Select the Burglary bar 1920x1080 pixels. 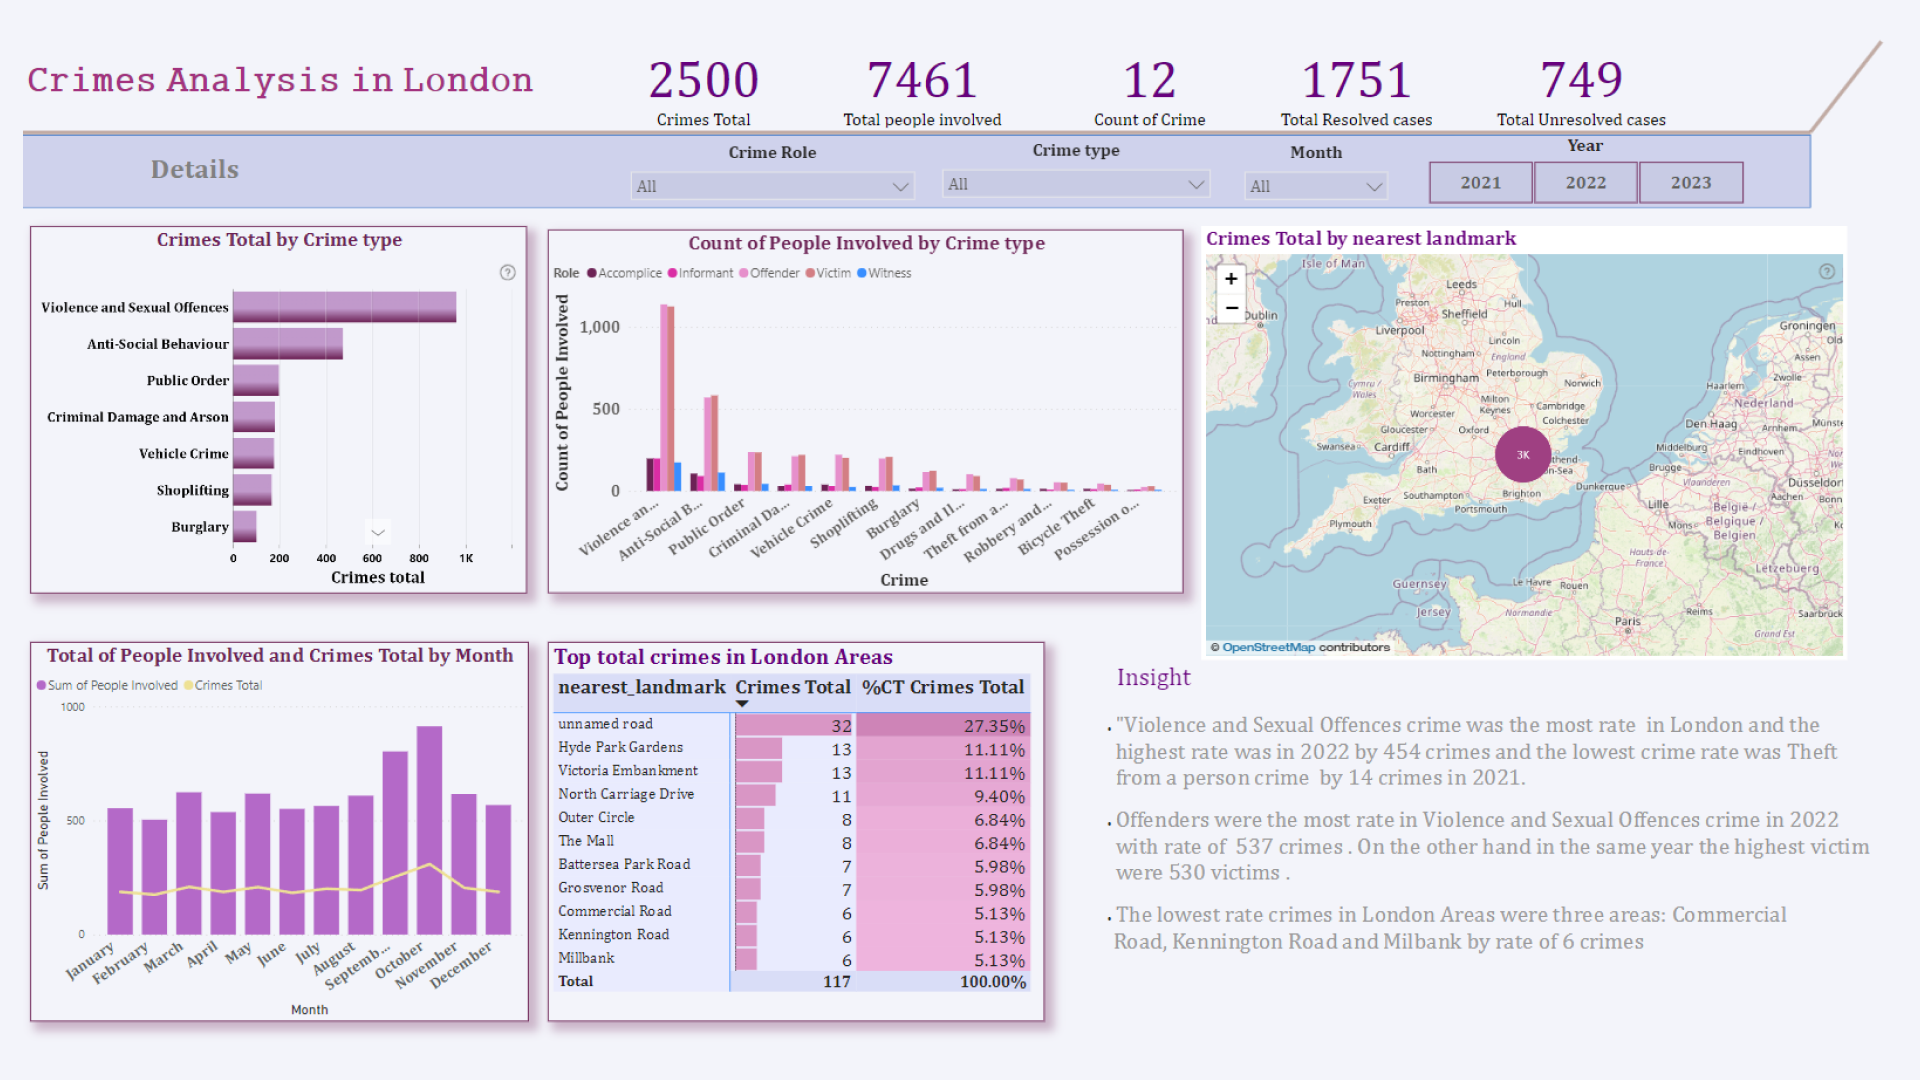click(245, 526)
